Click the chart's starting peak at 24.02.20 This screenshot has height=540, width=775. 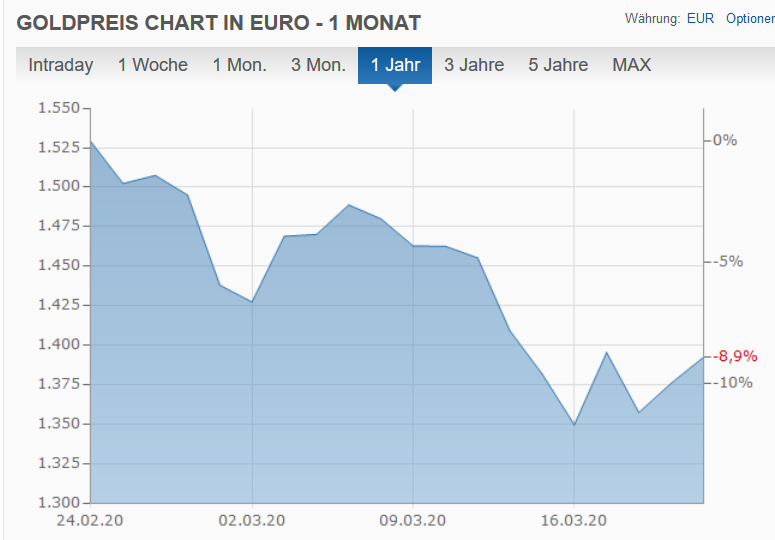pyautogui.click(x=91, y=141)
